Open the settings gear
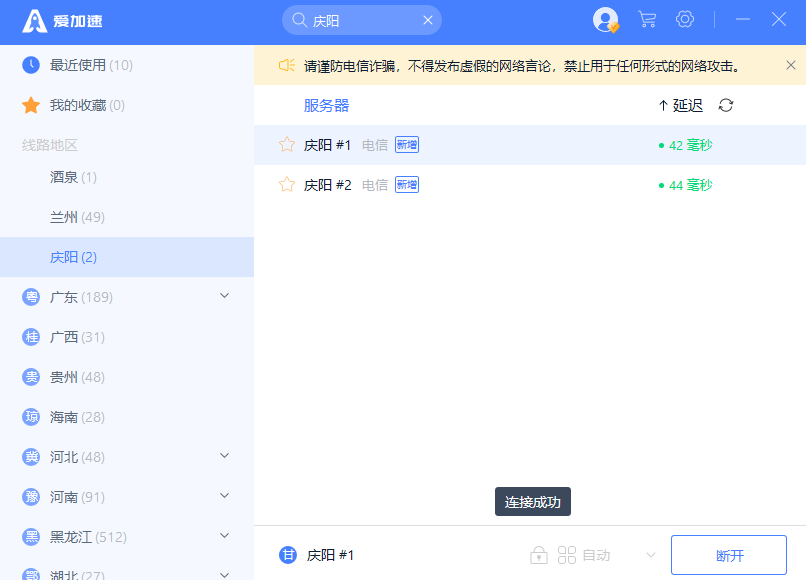 coord(685,20)
